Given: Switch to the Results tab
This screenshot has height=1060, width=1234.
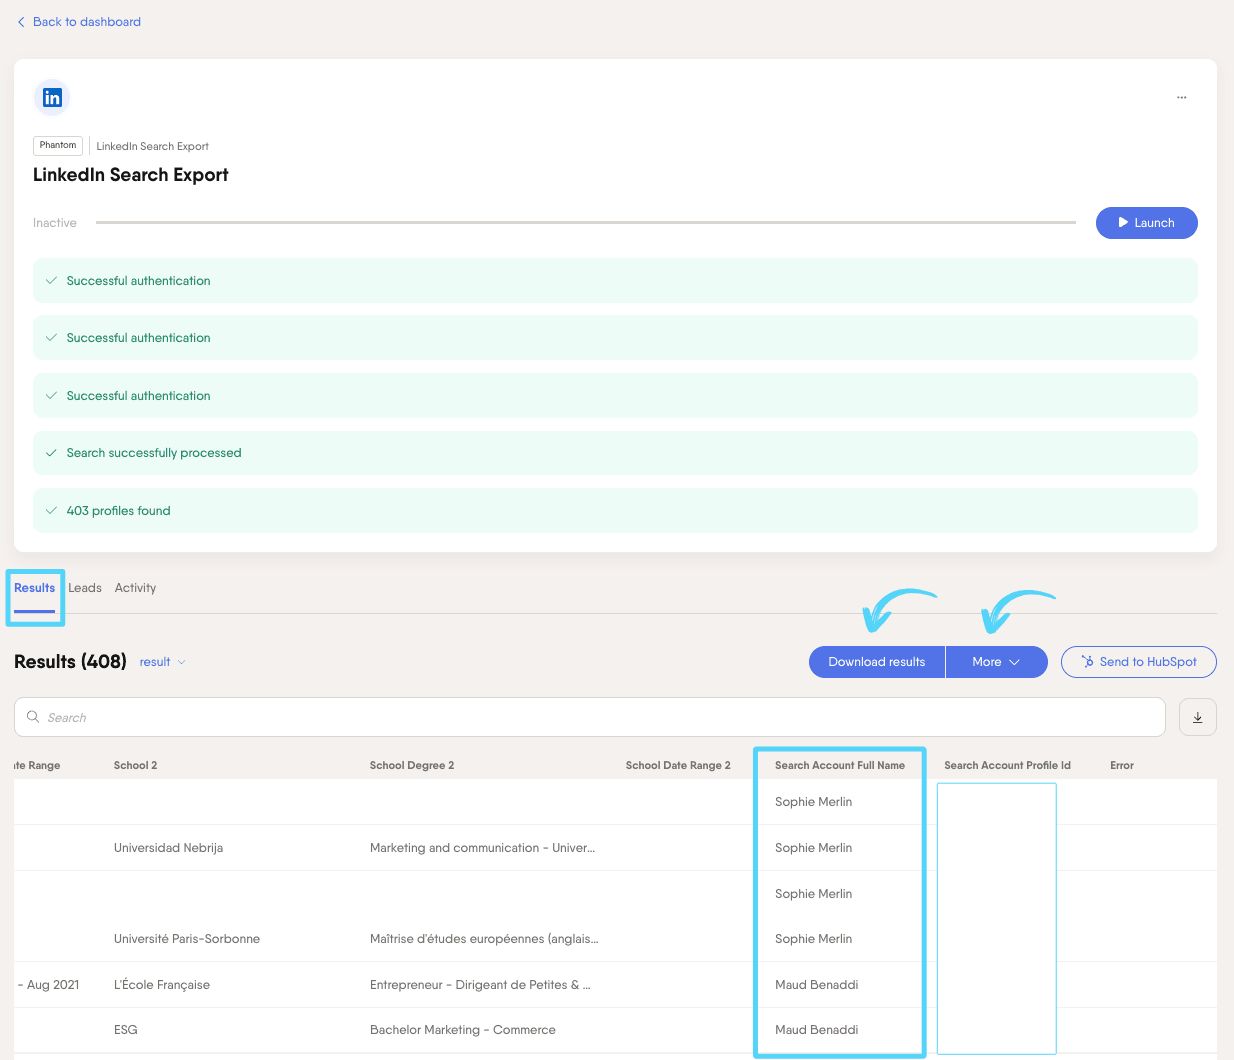Looking at the screenshot, I should [x=35, y=588].
